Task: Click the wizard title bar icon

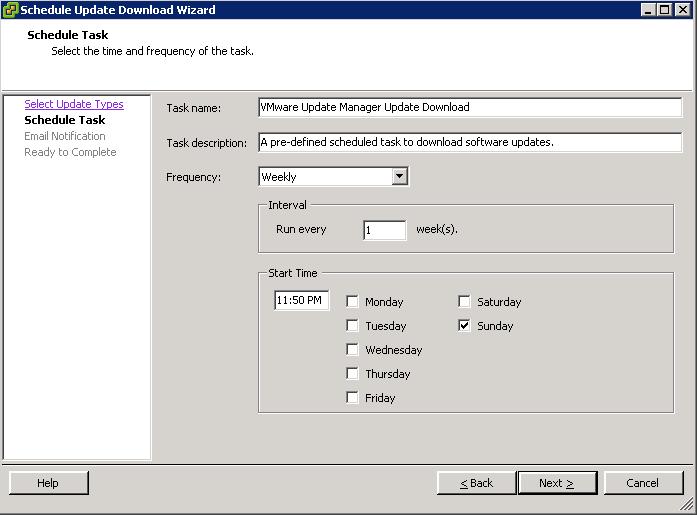Action: point(10,10)
